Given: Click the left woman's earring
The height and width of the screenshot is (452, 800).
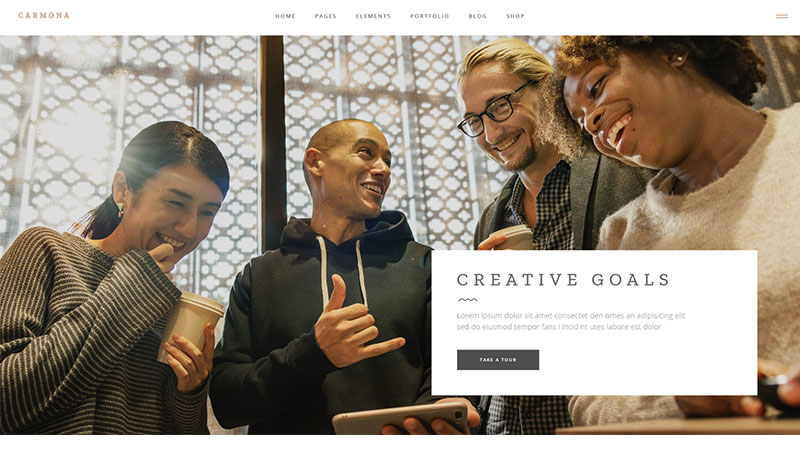Looking at the screenshot, I should (120, 209).
